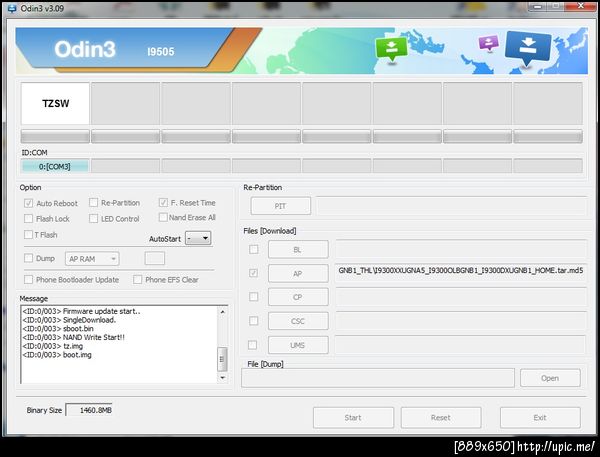
Task: Tick the checkbox next to UMS
Action: (x=253, y=345)
